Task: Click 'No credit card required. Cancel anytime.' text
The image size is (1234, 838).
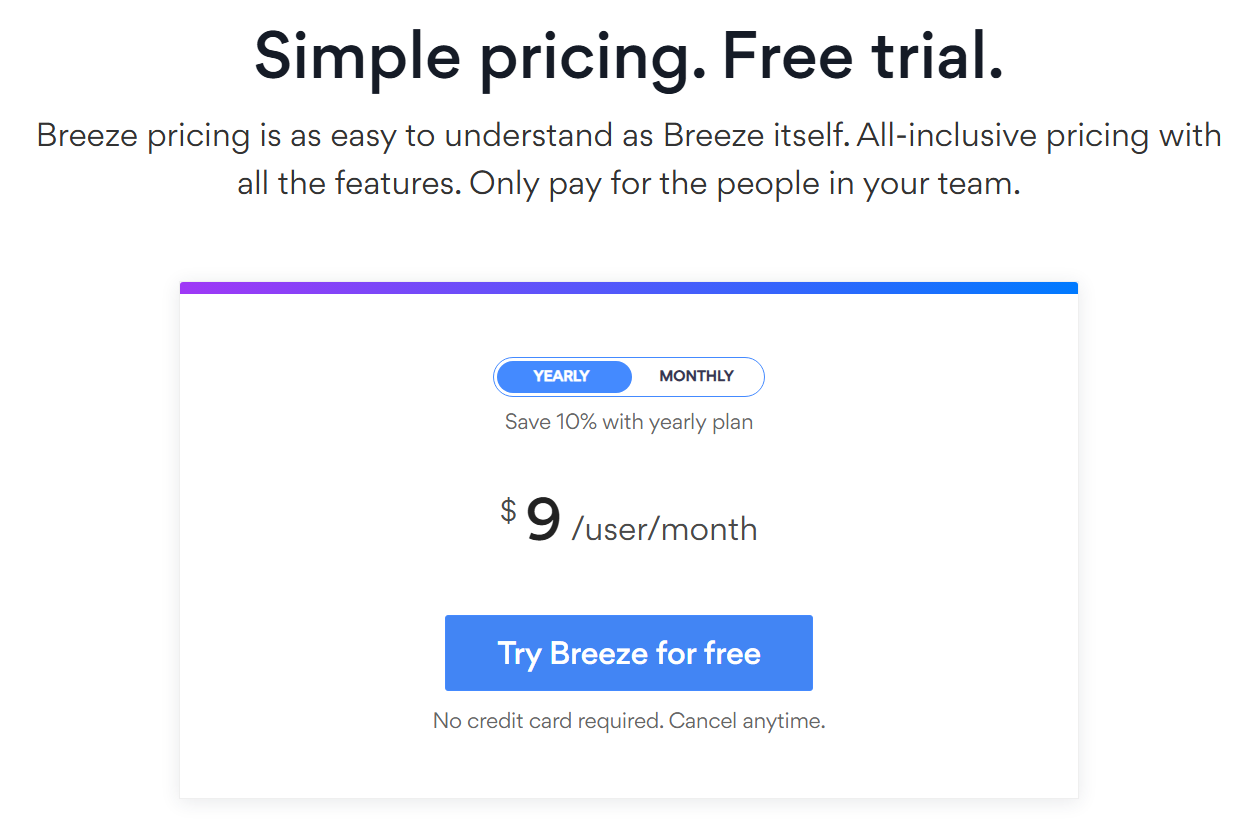Action: tap(628, 720)
